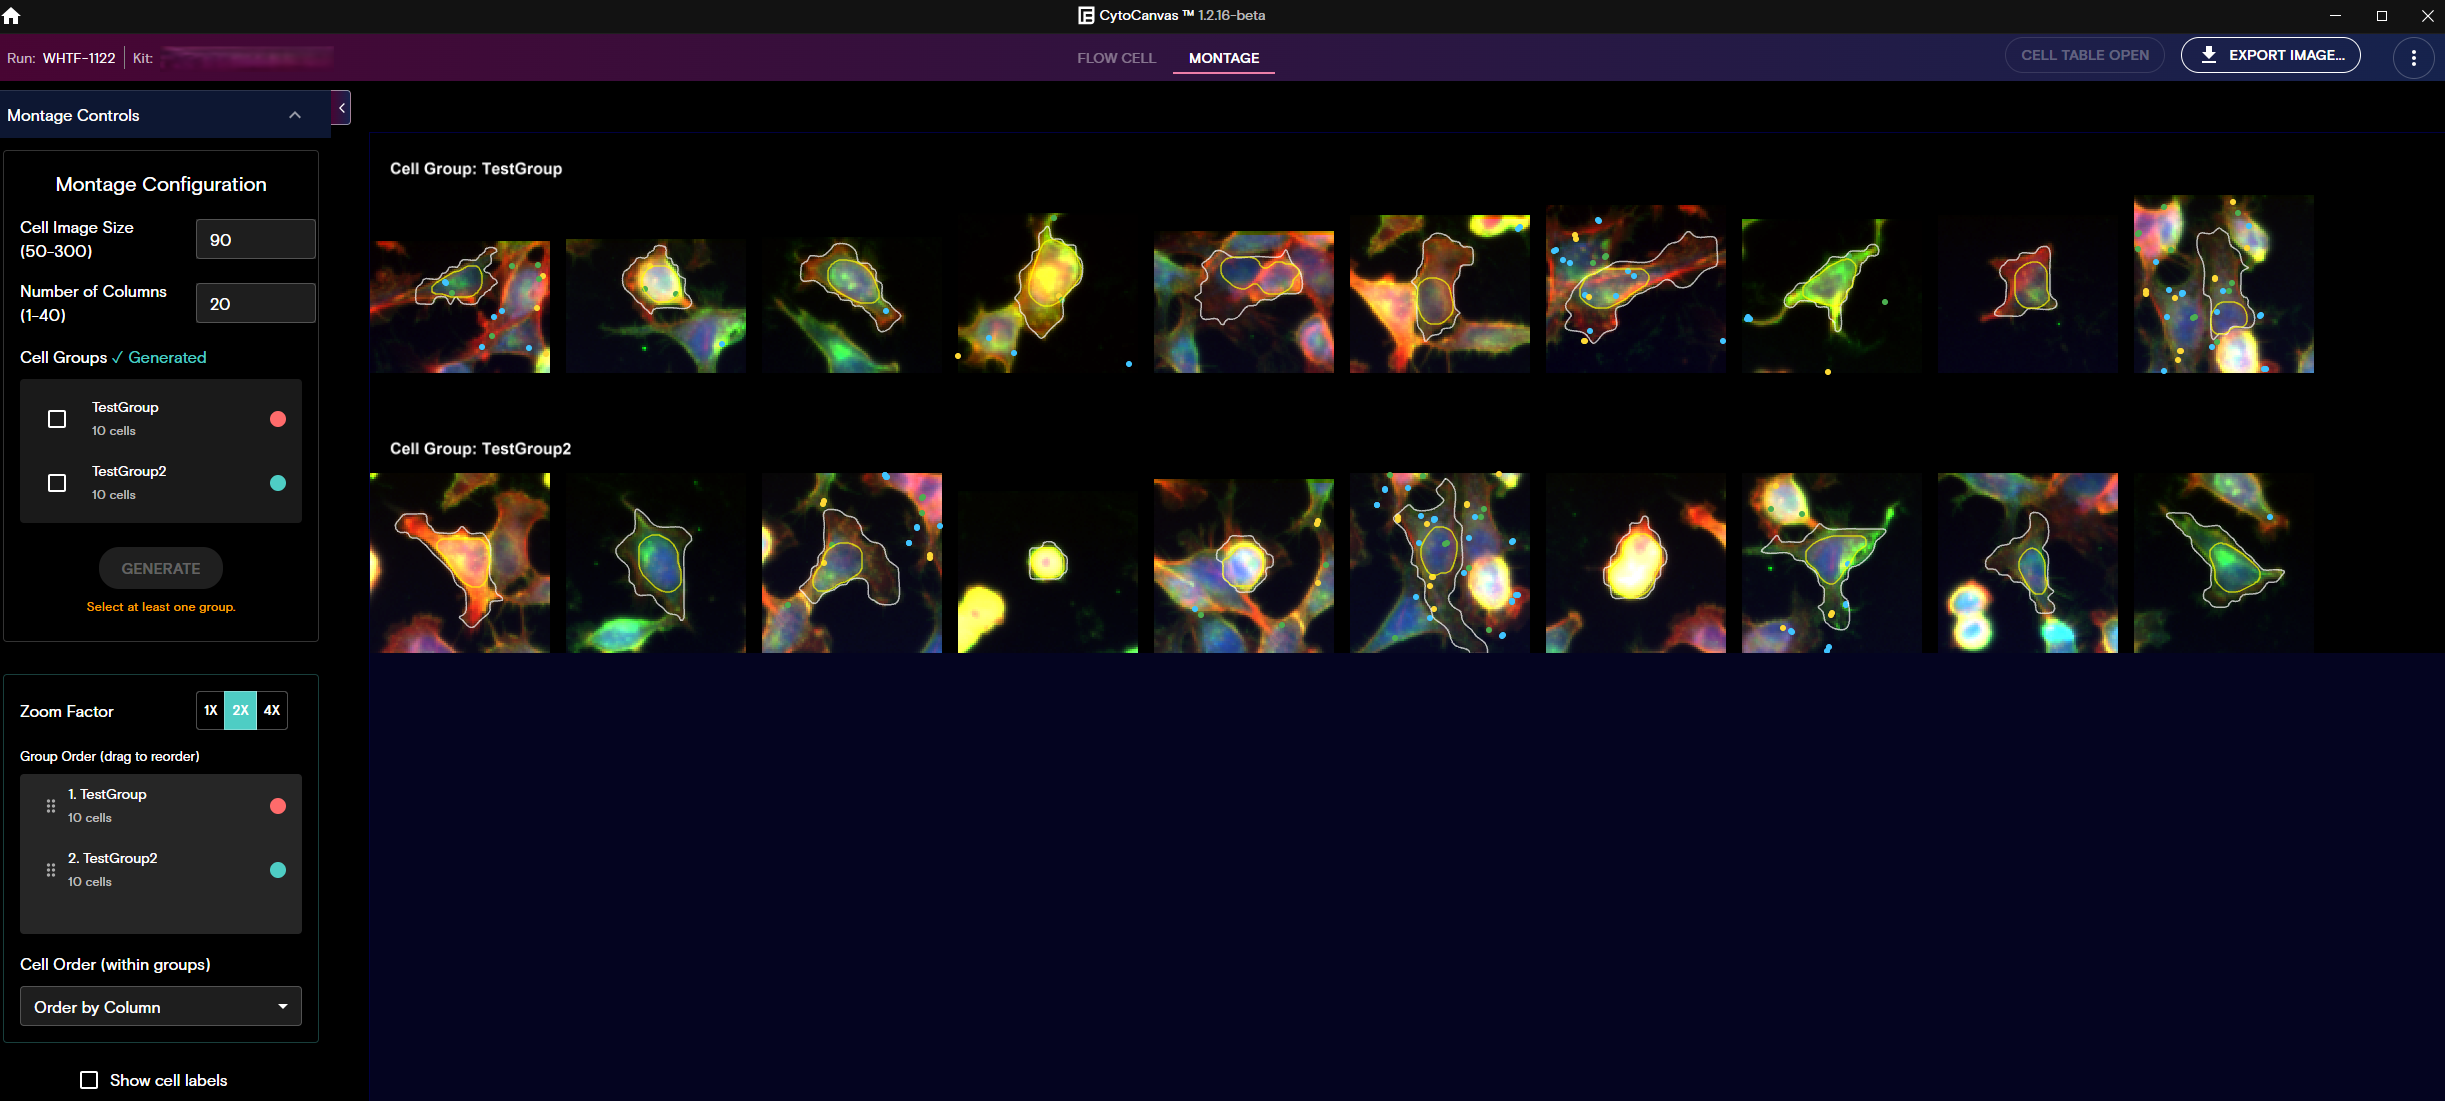The image size is (2445, 1101).
Task: Click the home icon in the title bar
Action: click(12, 16)
